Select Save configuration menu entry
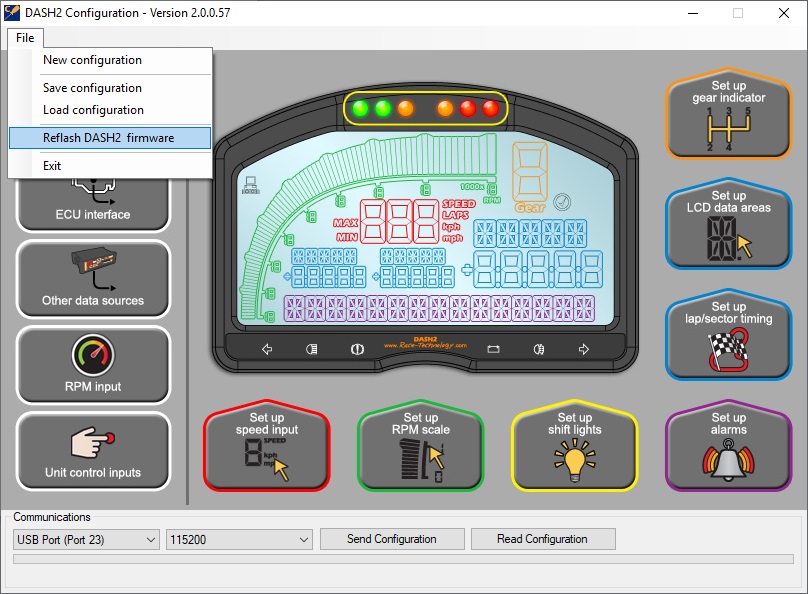808x594 pixels. tap(92, 88)
